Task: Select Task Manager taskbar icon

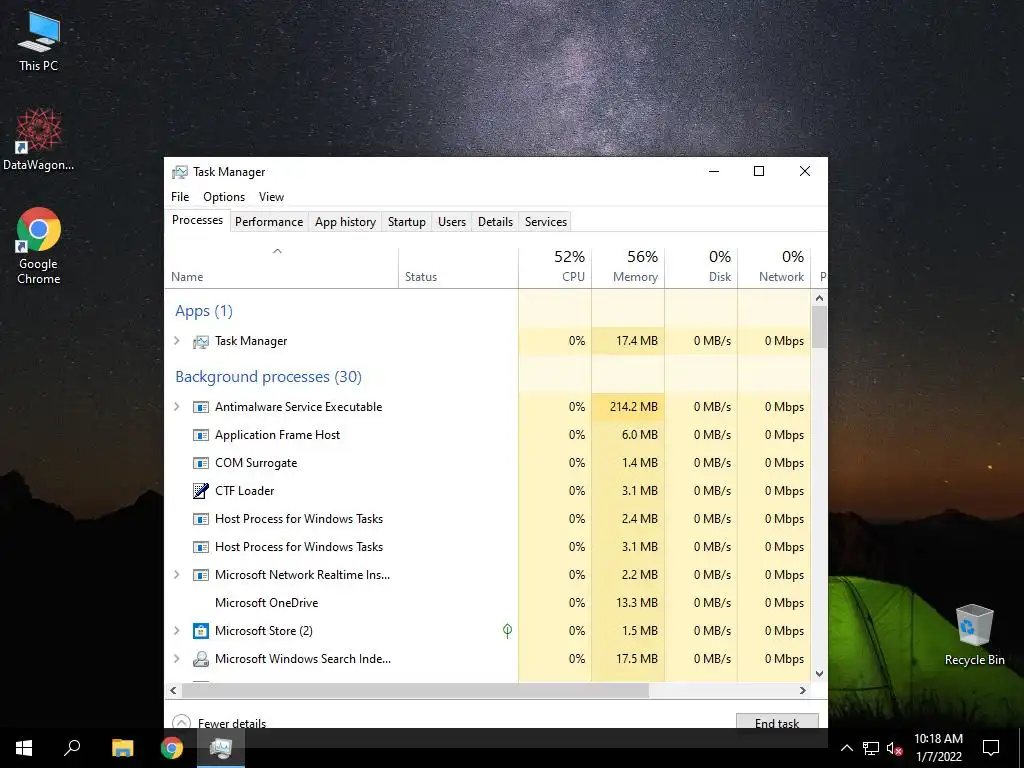Action: click(x=221, y=748)
